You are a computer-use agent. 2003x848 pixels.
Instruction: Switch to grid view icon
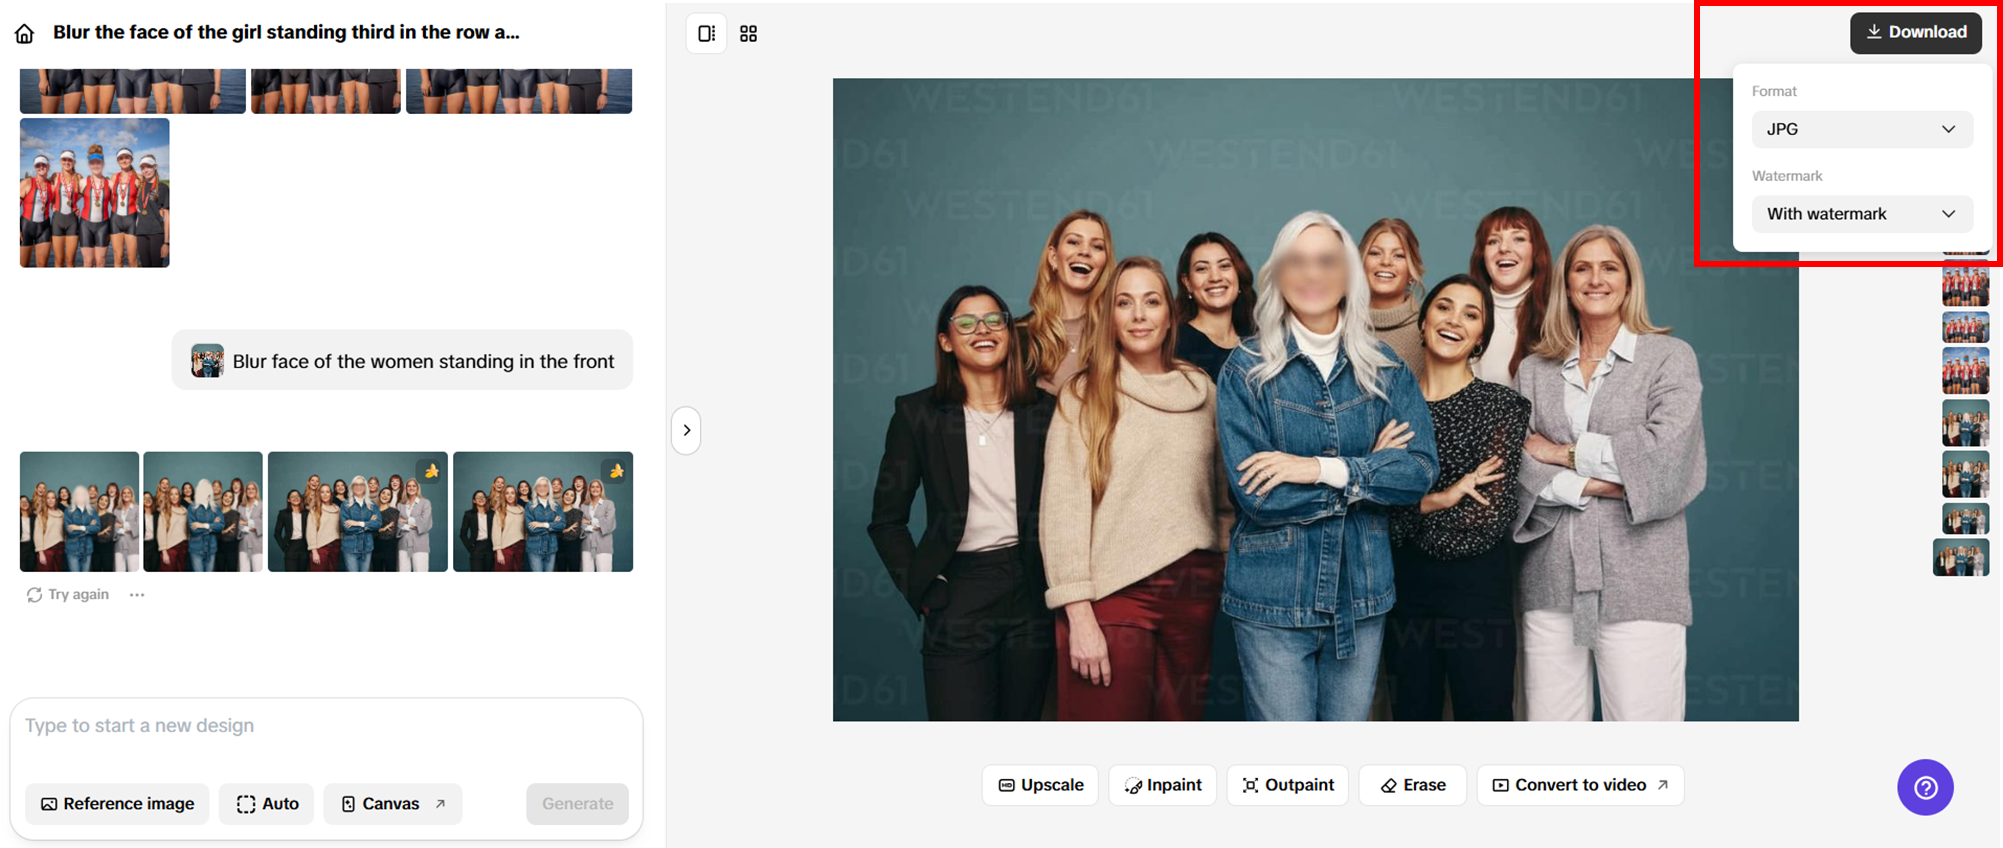tap(748, 34)
